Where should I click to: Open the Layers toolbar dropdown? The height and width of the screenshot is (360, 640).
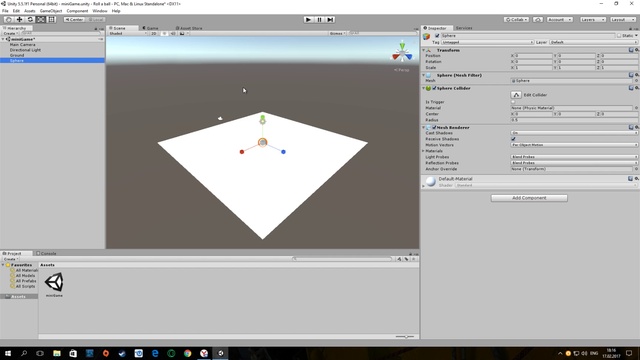point(592,20)
